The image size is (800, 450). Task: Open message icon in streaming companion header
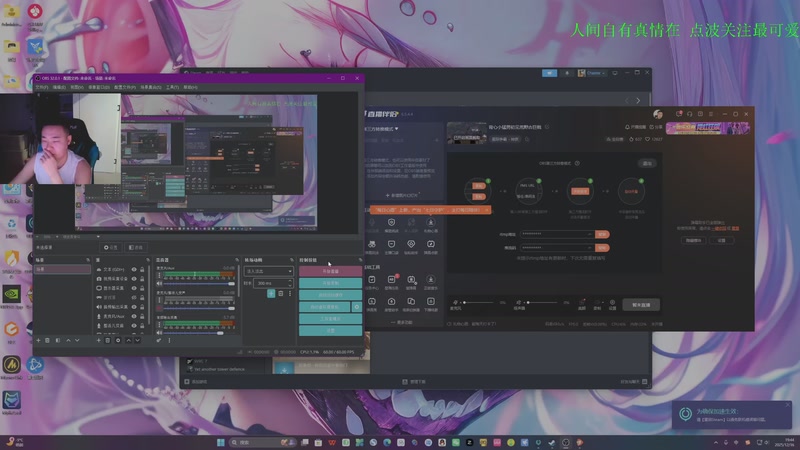click(x=679, y=114)
